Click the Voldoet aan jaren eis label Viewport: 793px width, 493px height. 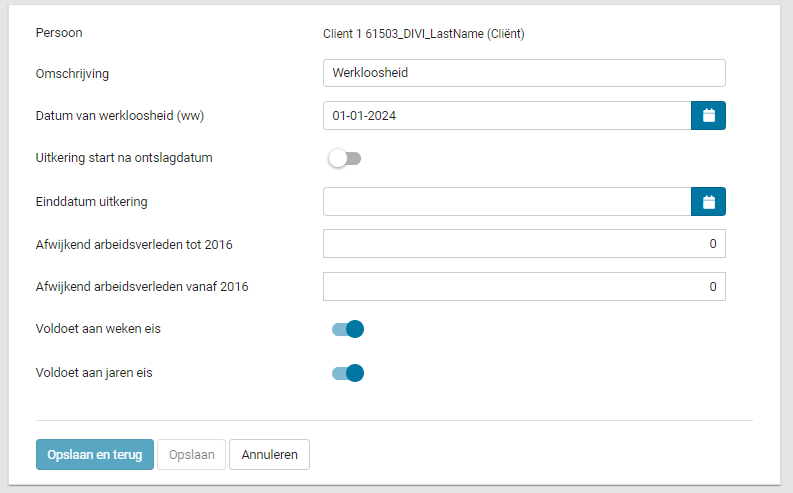point(94,373)
